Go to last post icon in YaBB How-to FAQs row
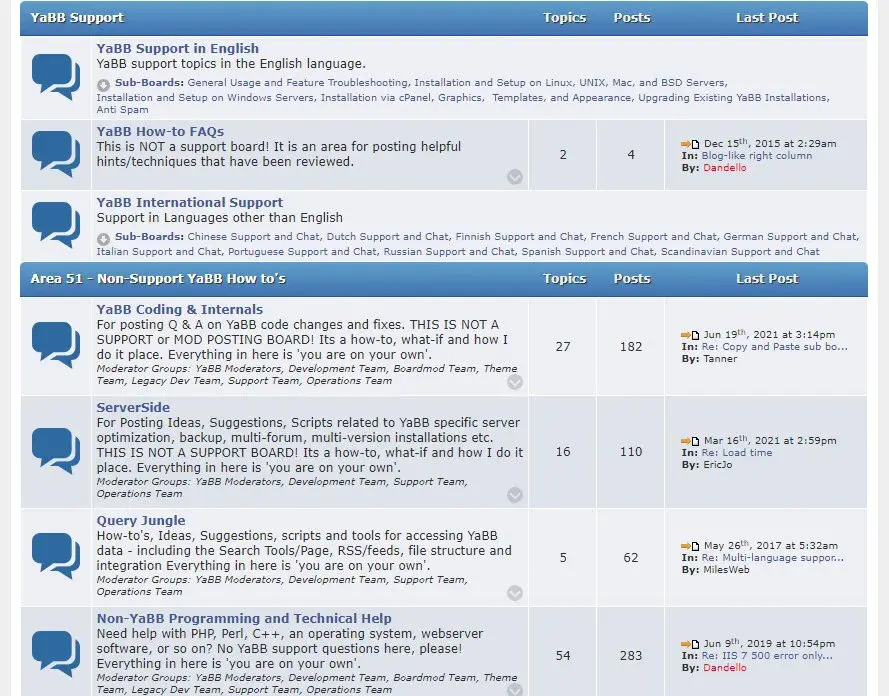This screenshot has height=696, width=889. (690, 144)
